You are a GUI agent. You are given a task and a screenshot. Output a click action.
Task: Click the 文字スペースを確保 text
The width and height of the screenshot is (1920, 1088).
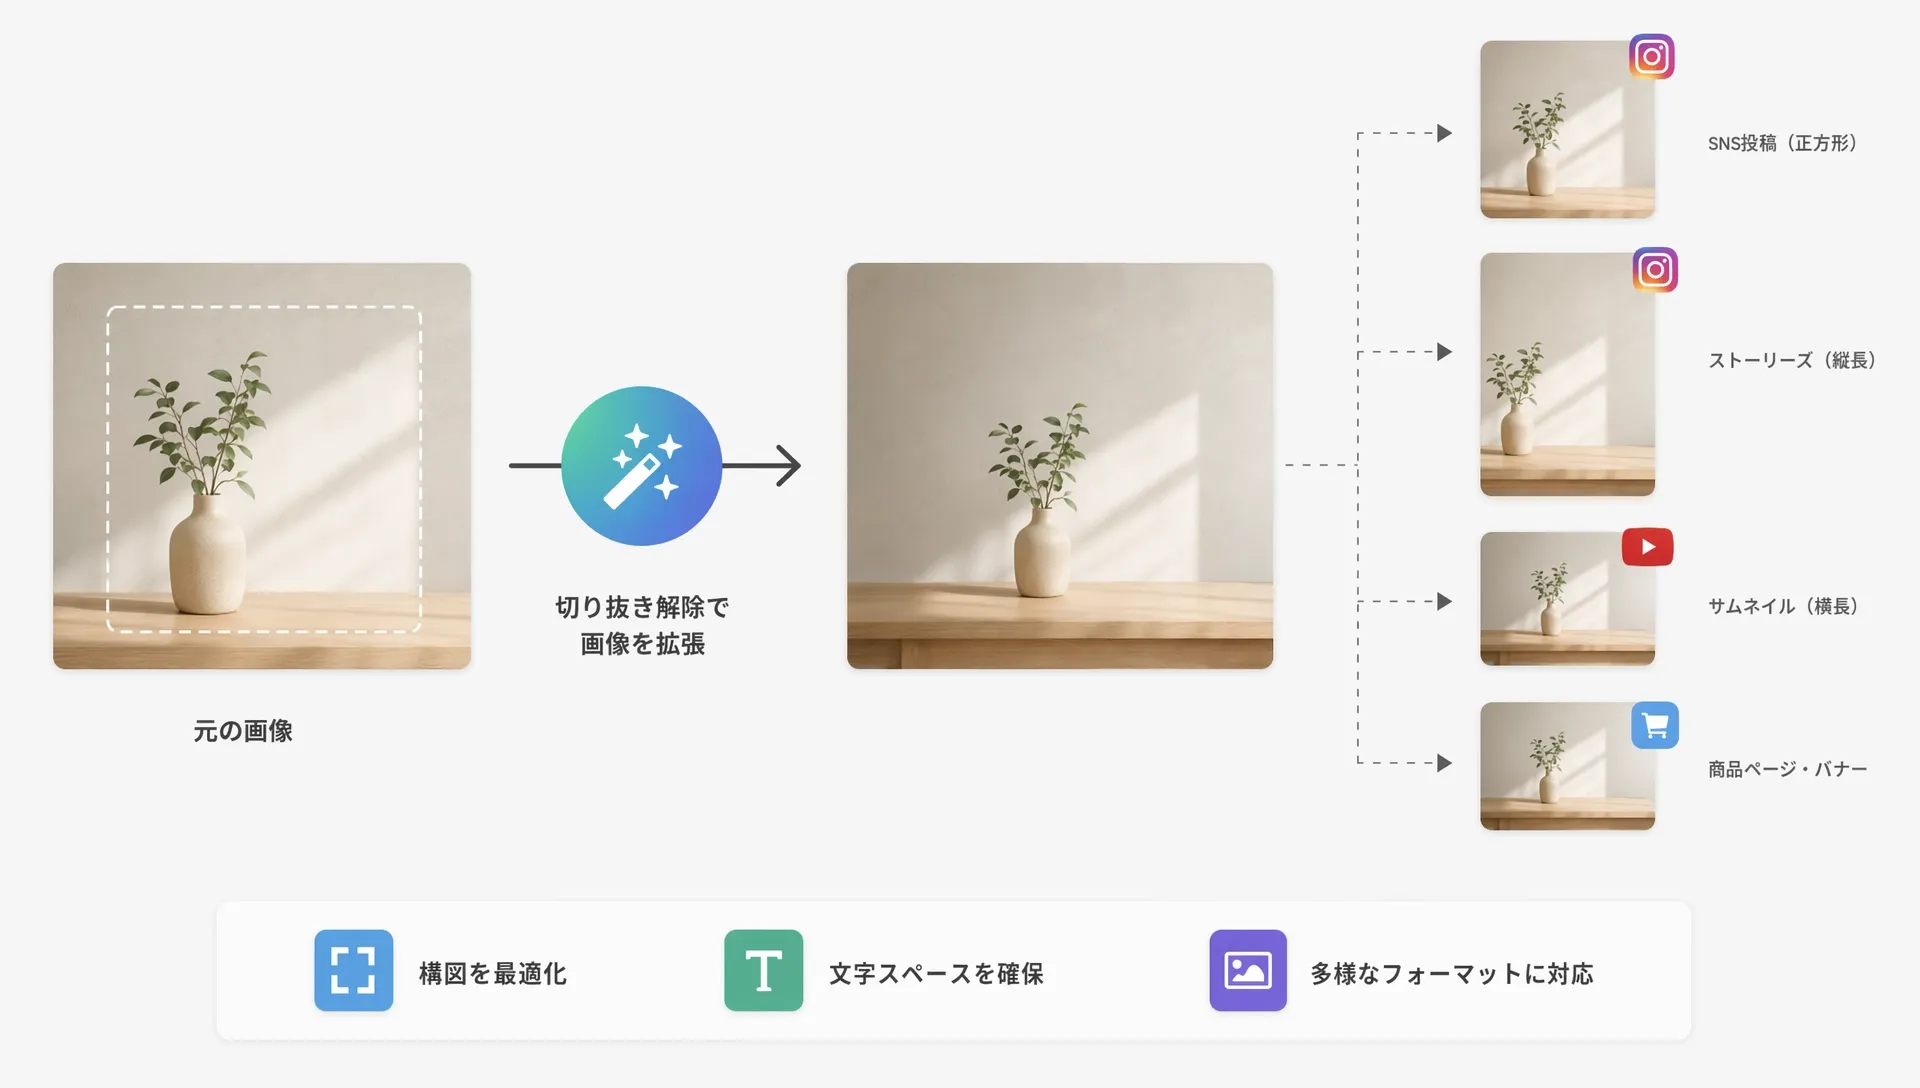tap(936, 973)
